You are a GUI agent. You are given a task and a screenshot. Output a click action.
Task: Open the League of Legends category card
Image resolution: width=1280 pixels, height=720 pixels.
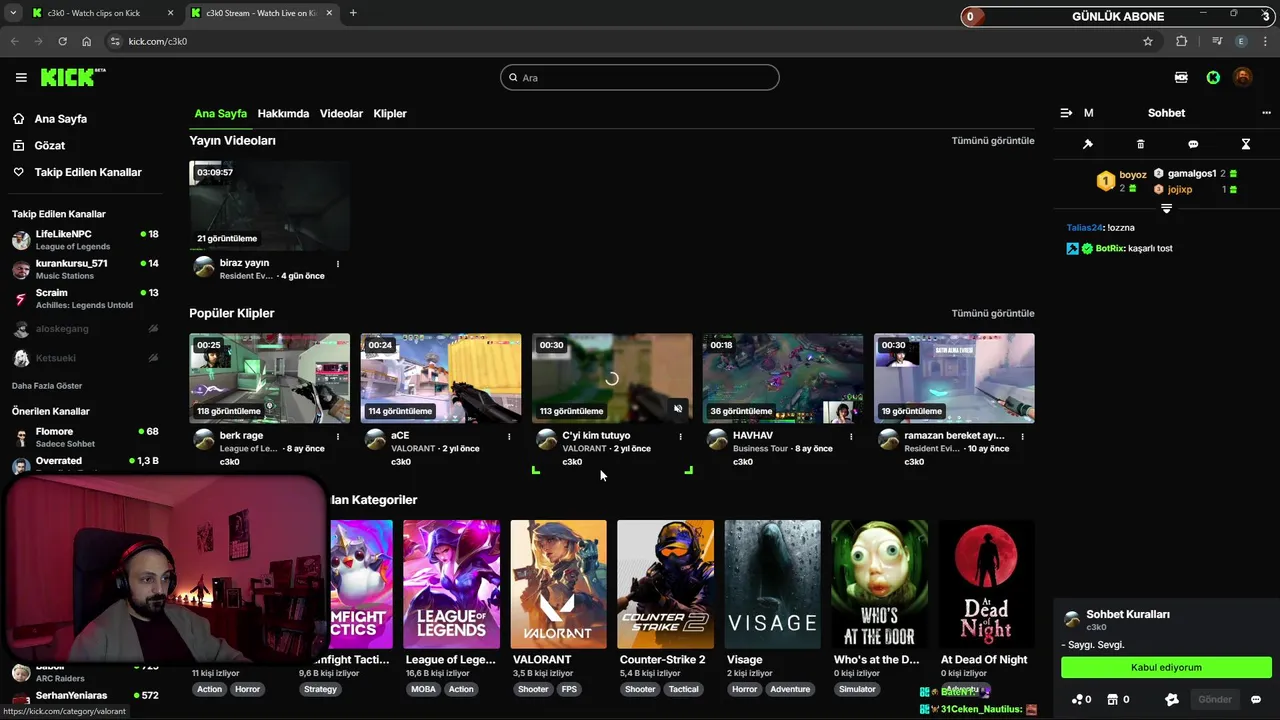click(x=451, y=584)
